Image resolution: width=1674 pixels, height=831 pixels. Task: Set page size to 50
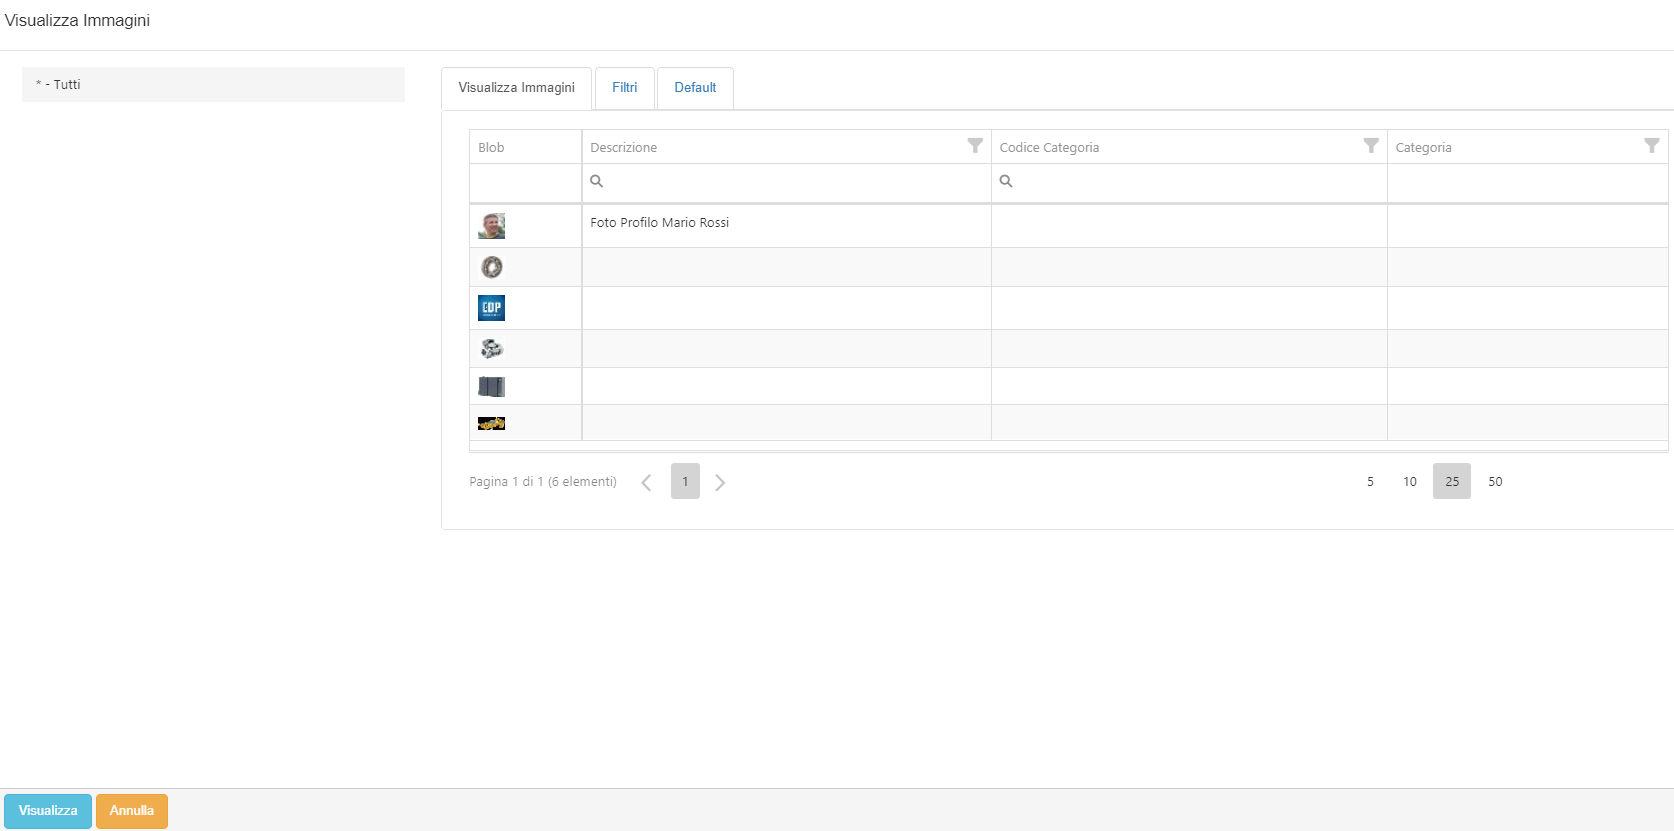[1495, 481]
